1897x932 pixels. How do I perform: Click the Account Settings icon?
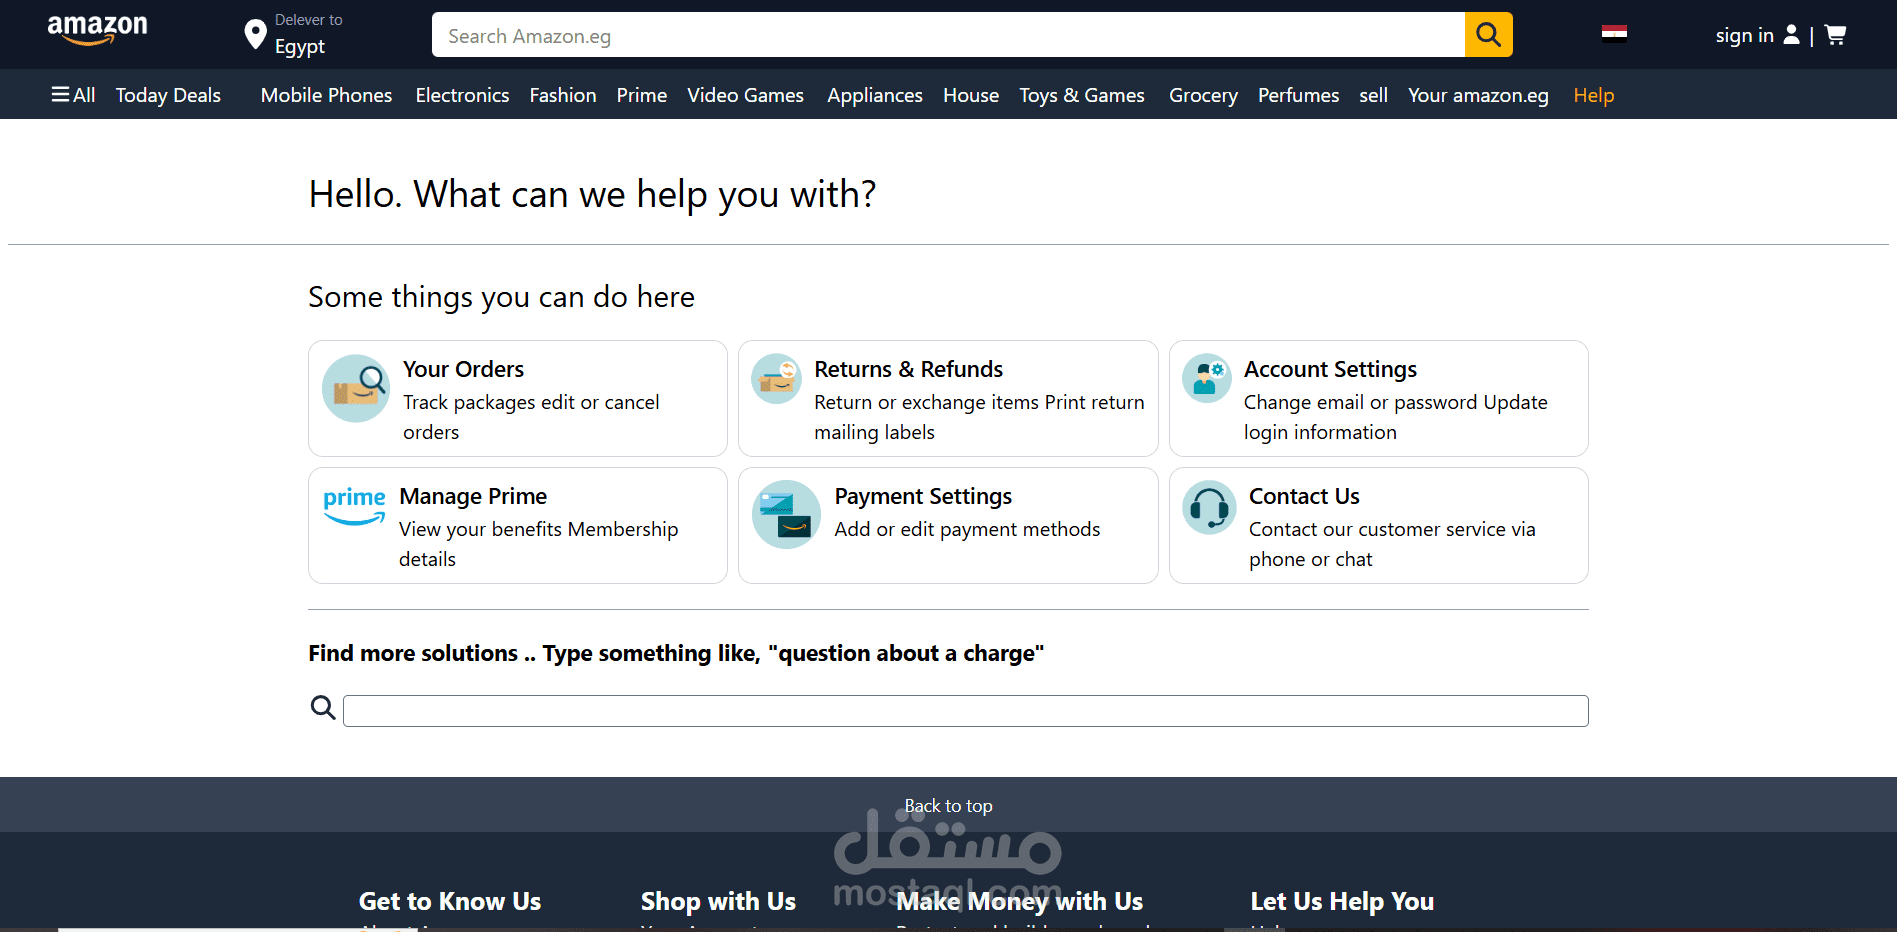[1207, 379]
